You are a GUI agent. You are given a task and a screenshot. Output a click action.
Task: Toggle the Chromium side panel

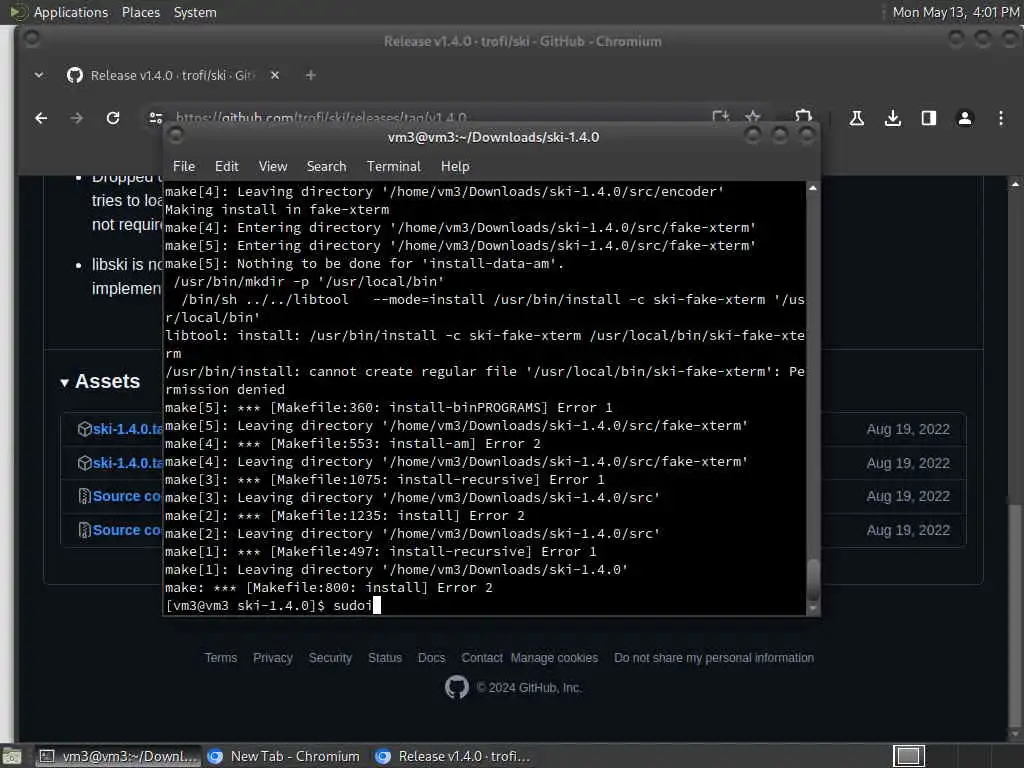pyautogui.click(x=929, y=118)
